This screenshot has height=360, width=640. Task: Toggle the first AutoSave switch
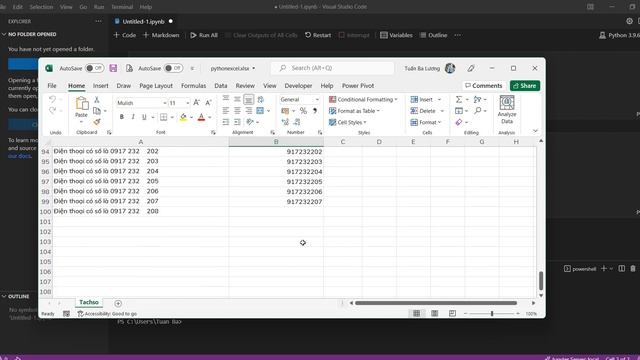click(x=94, y=68)
